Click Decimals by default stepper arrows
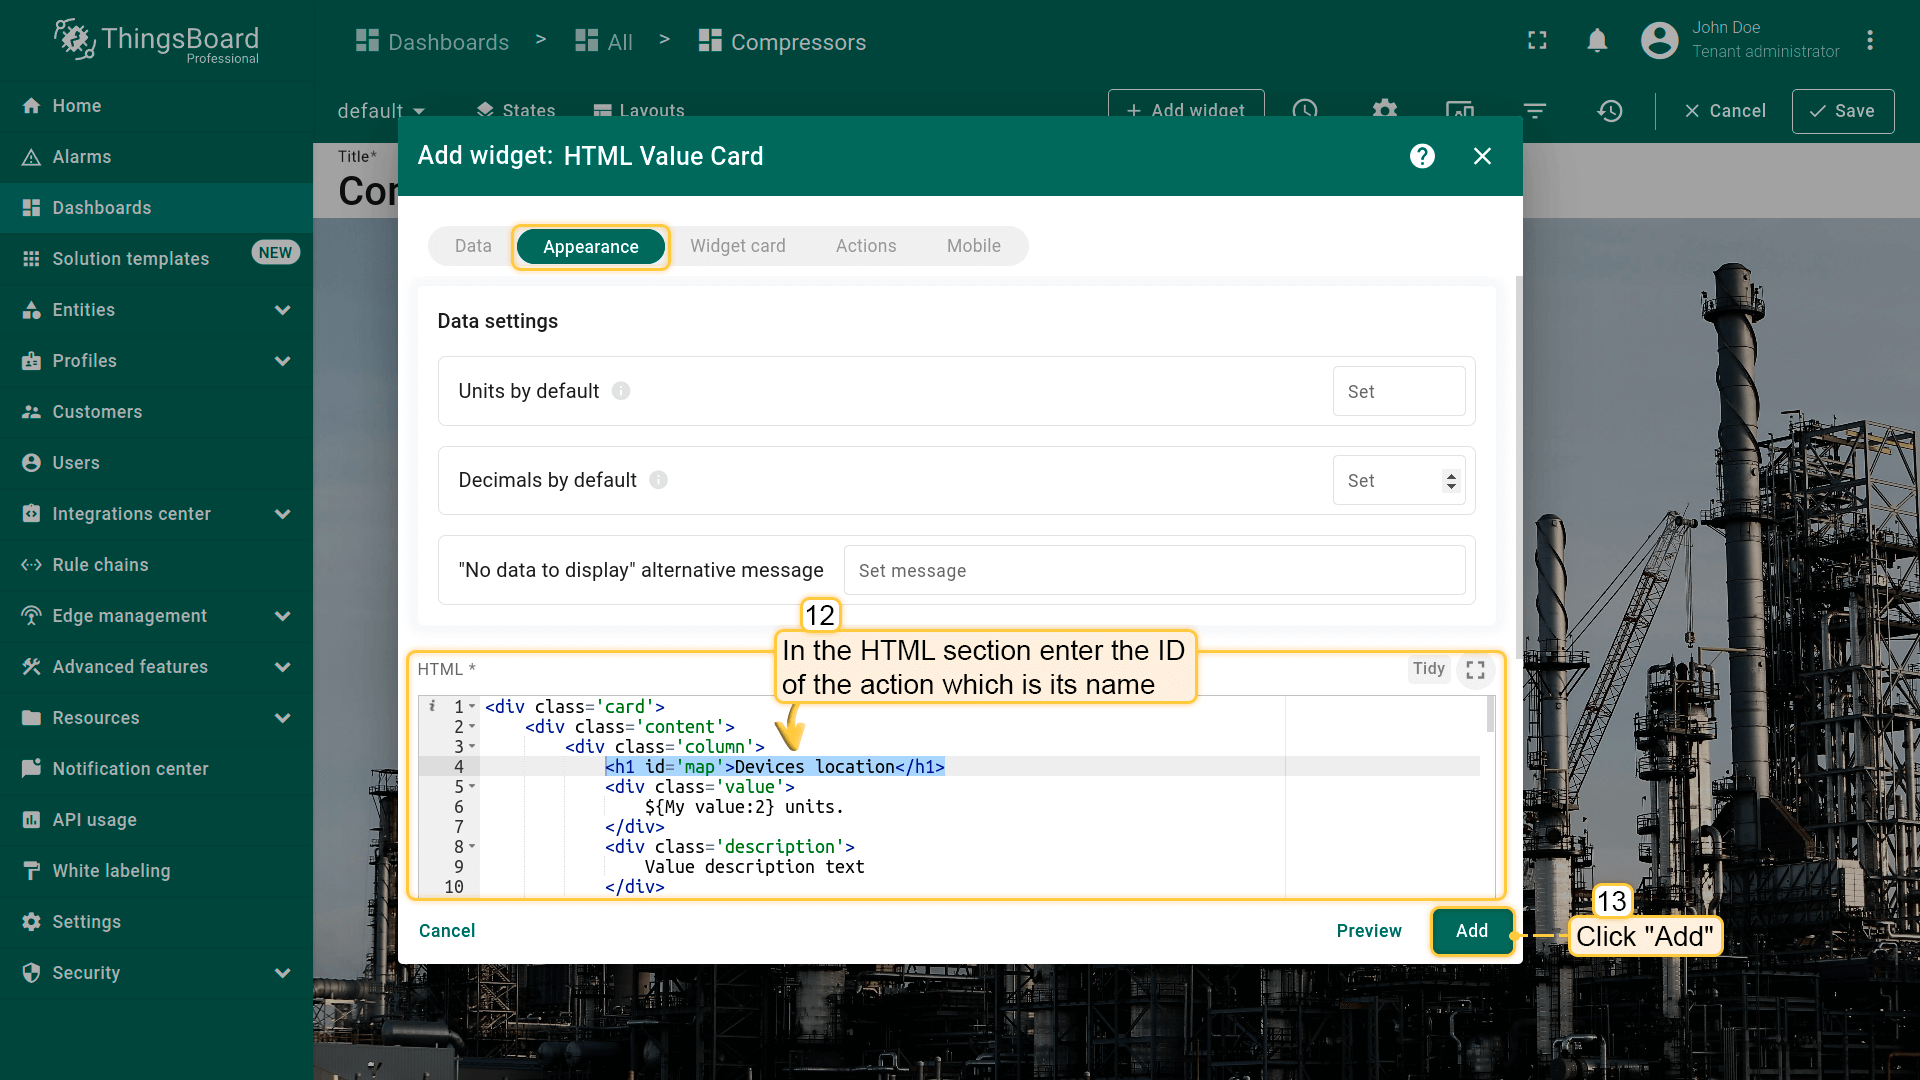1920x1080 pixels. (x=1451, y=481)
